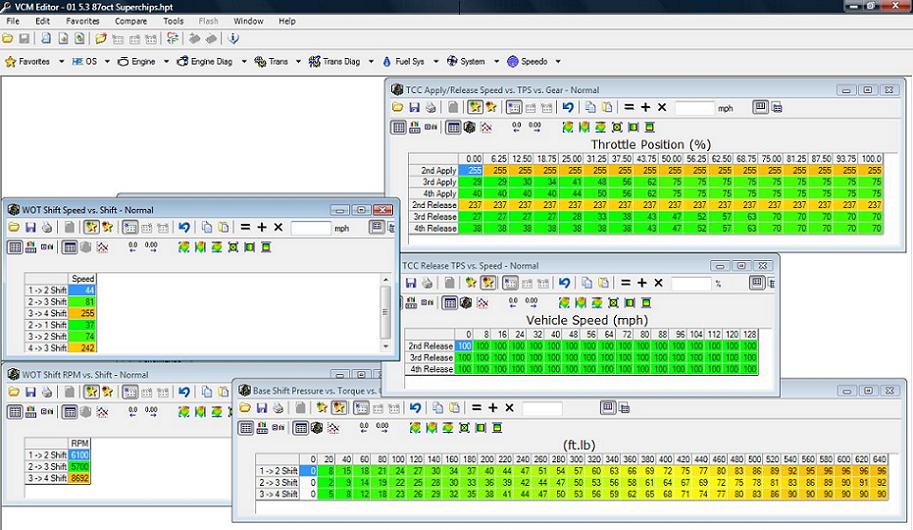Click print icon in TCC Apply/Release Speed window

(430, 107)
